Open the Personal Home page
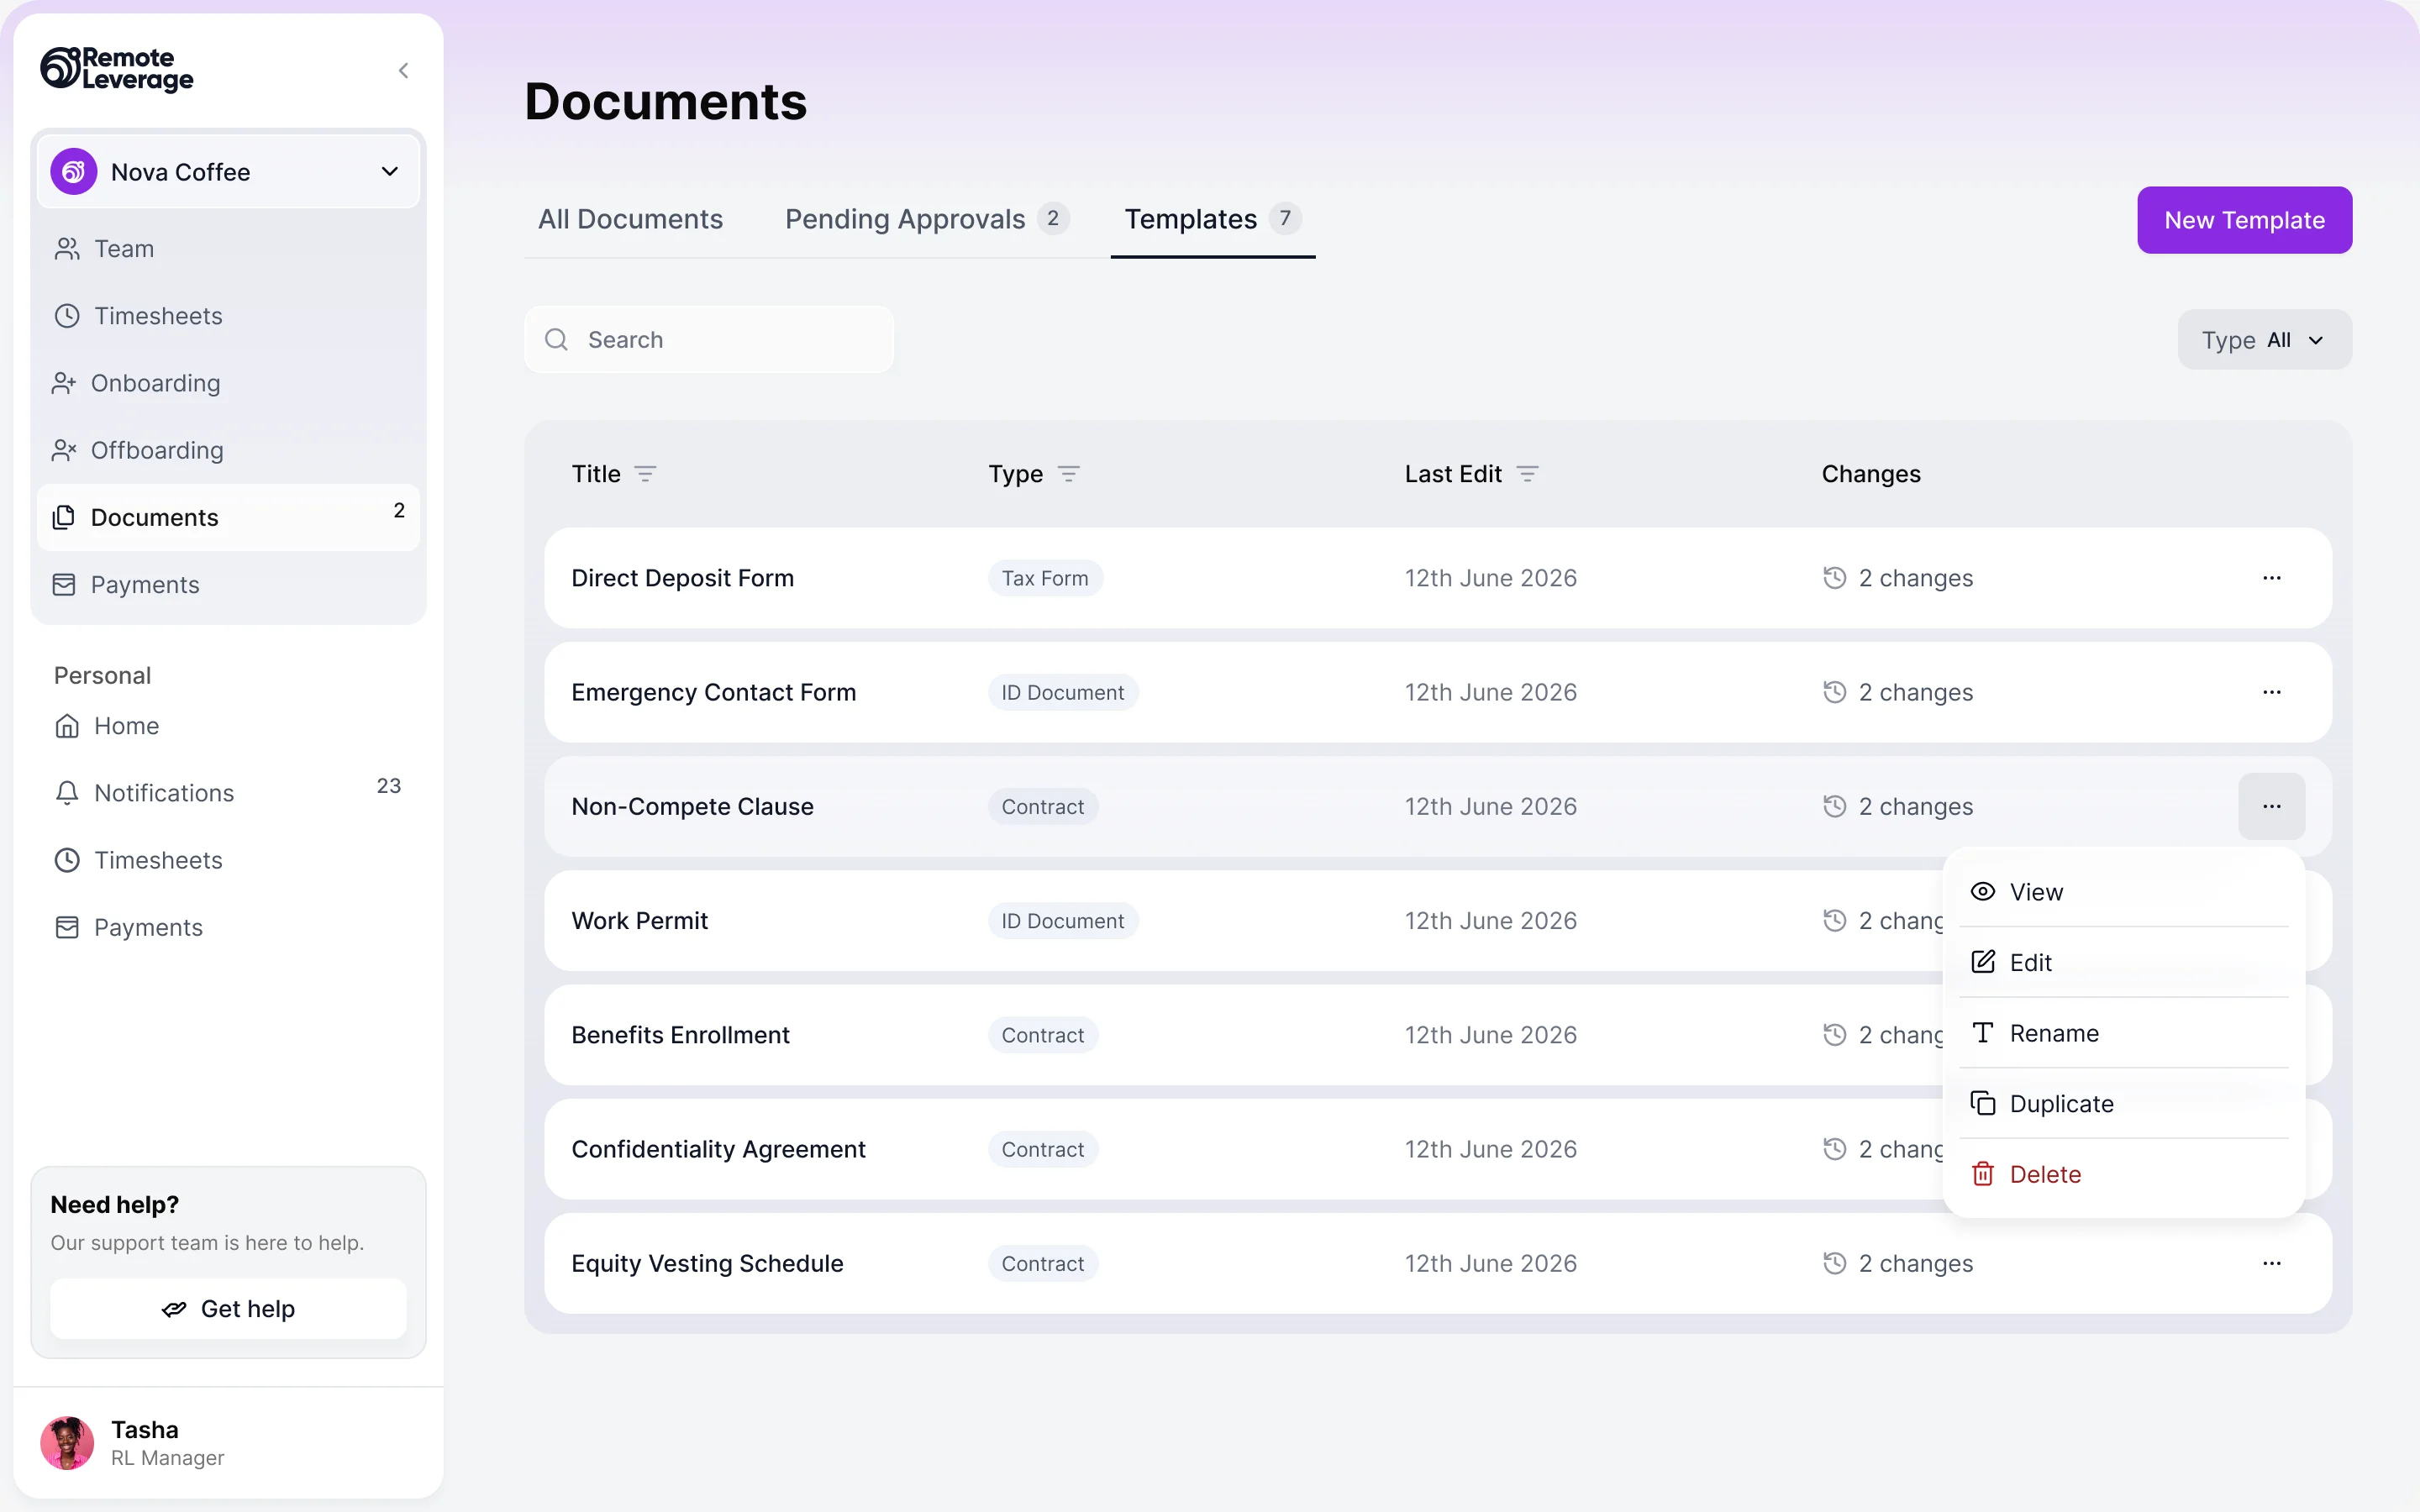 (x=228, y=726)
